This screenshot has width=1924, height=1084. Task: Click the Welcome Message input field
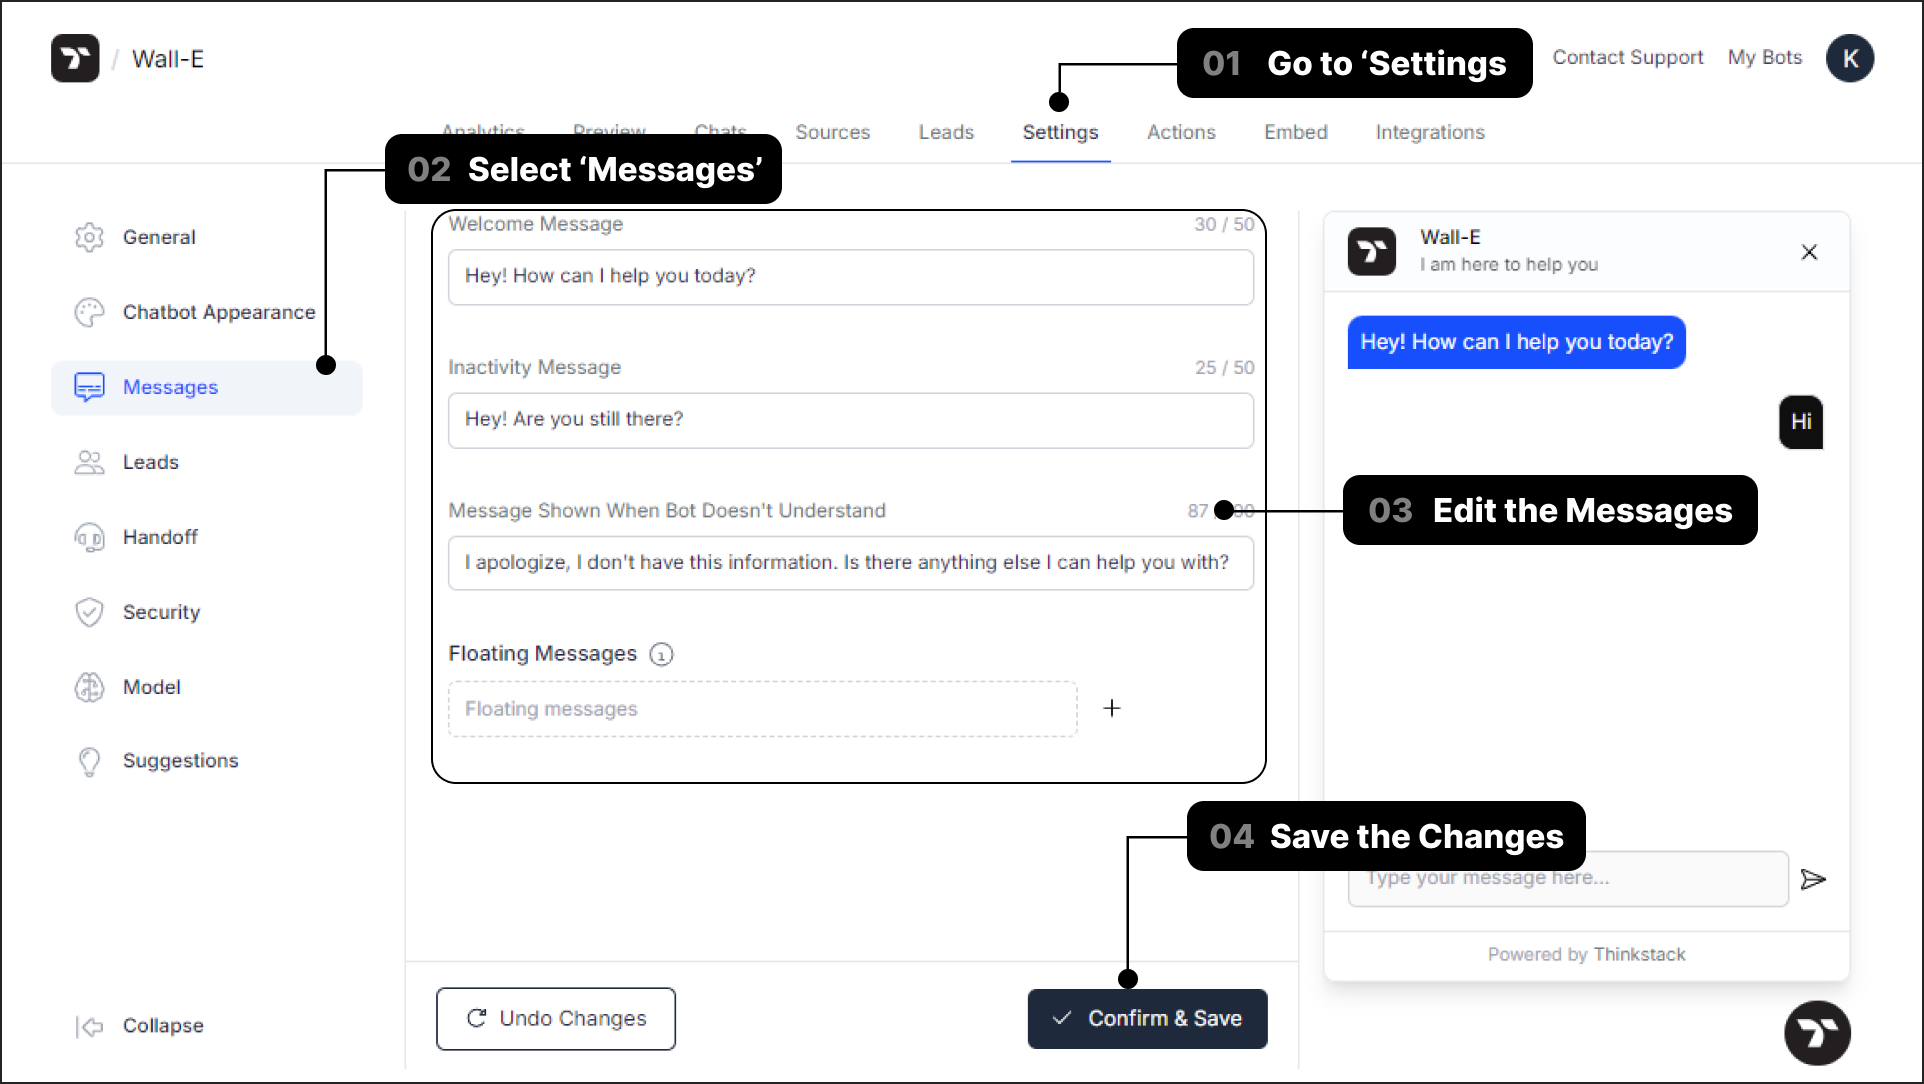tap(851, 277)
